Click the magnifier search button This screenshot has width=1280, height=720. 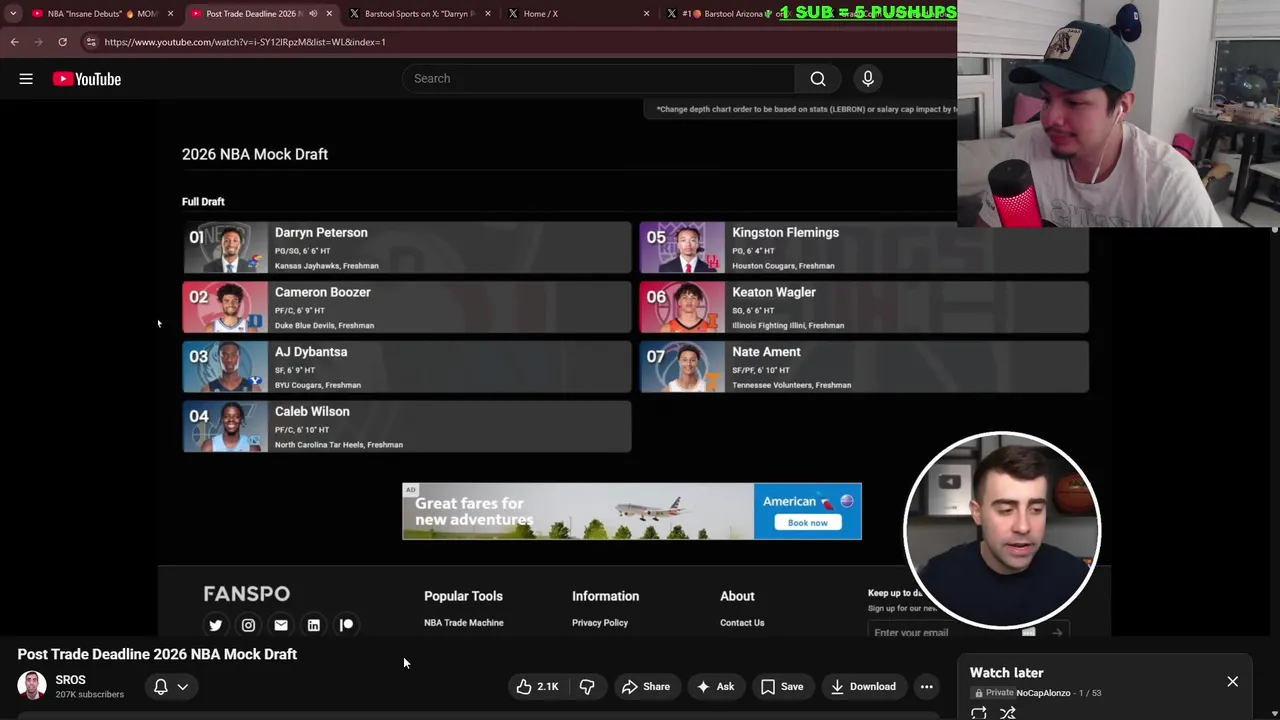(818, 79)
